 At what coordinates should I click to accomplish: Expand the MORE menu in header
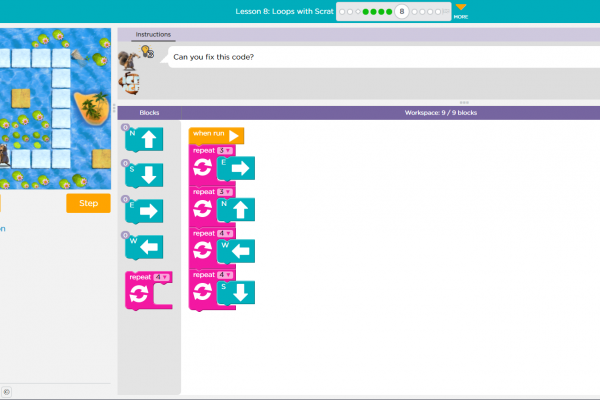click(x=460, y=11)
